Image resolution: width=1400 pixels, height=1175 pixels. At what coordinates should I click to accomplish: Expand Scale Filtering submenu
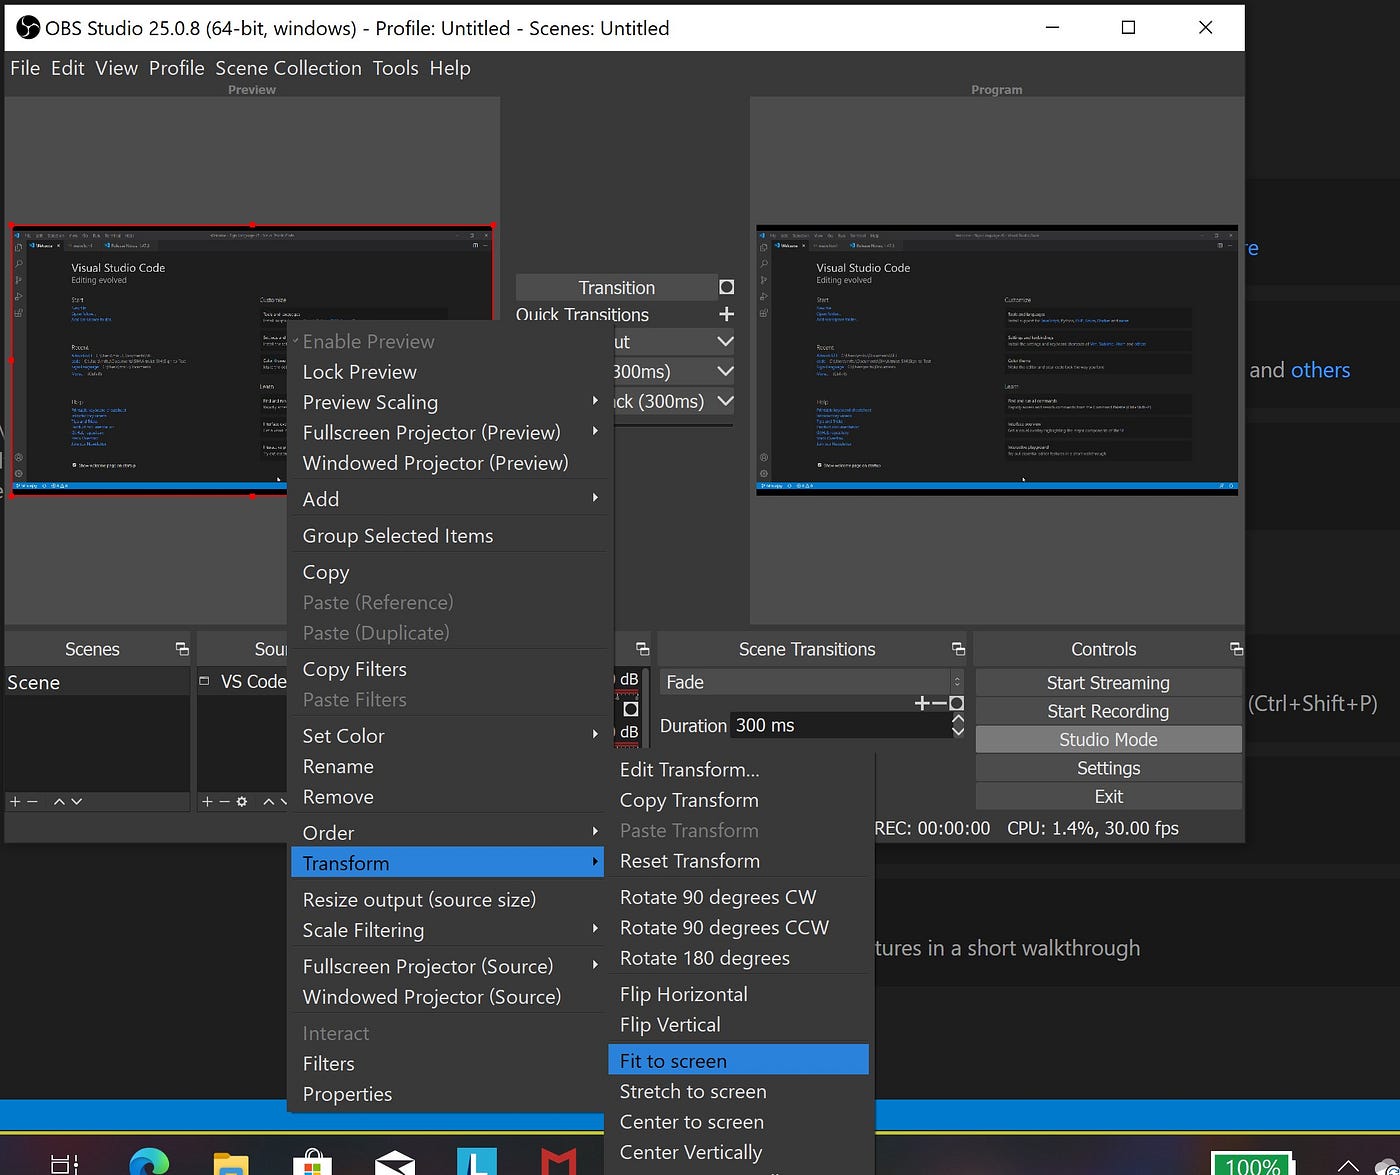coord(447,930)
